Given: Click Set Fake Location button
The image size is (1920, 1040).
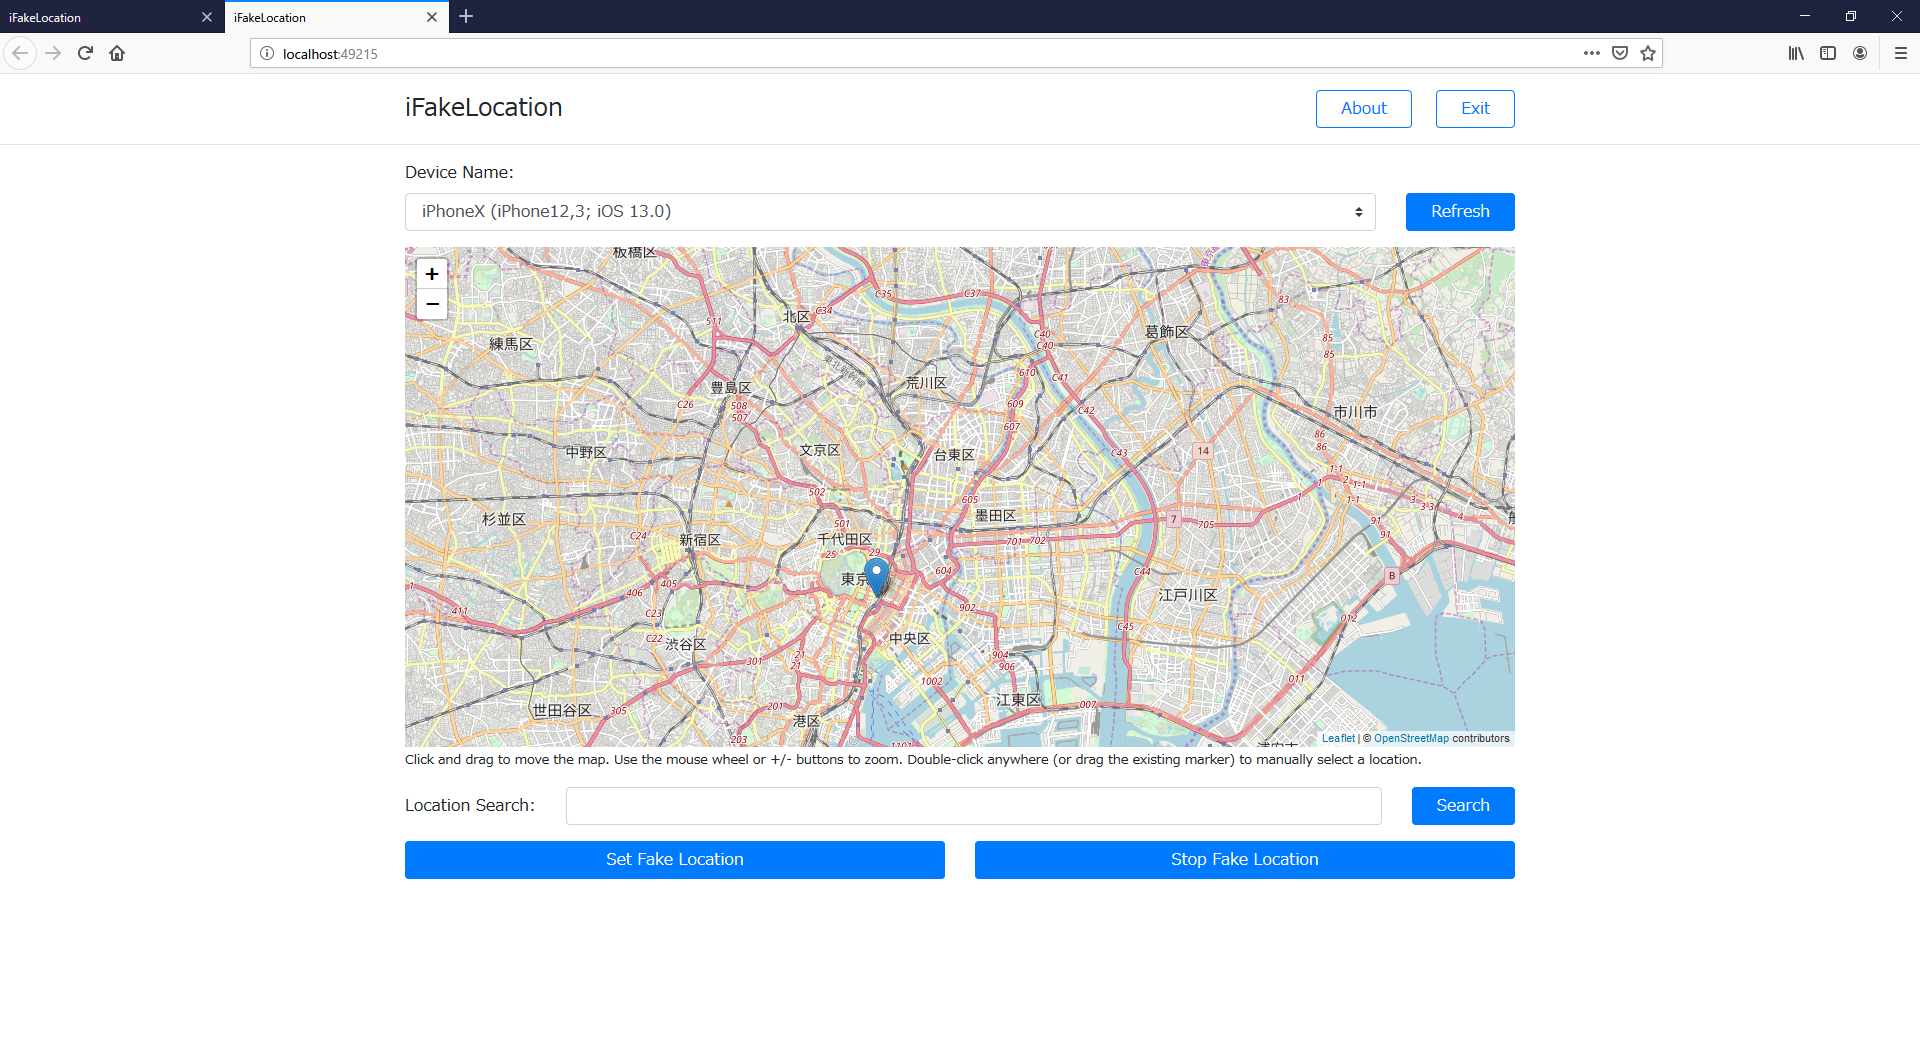Looking at the screenshot, I should click(x=675, y=860).
